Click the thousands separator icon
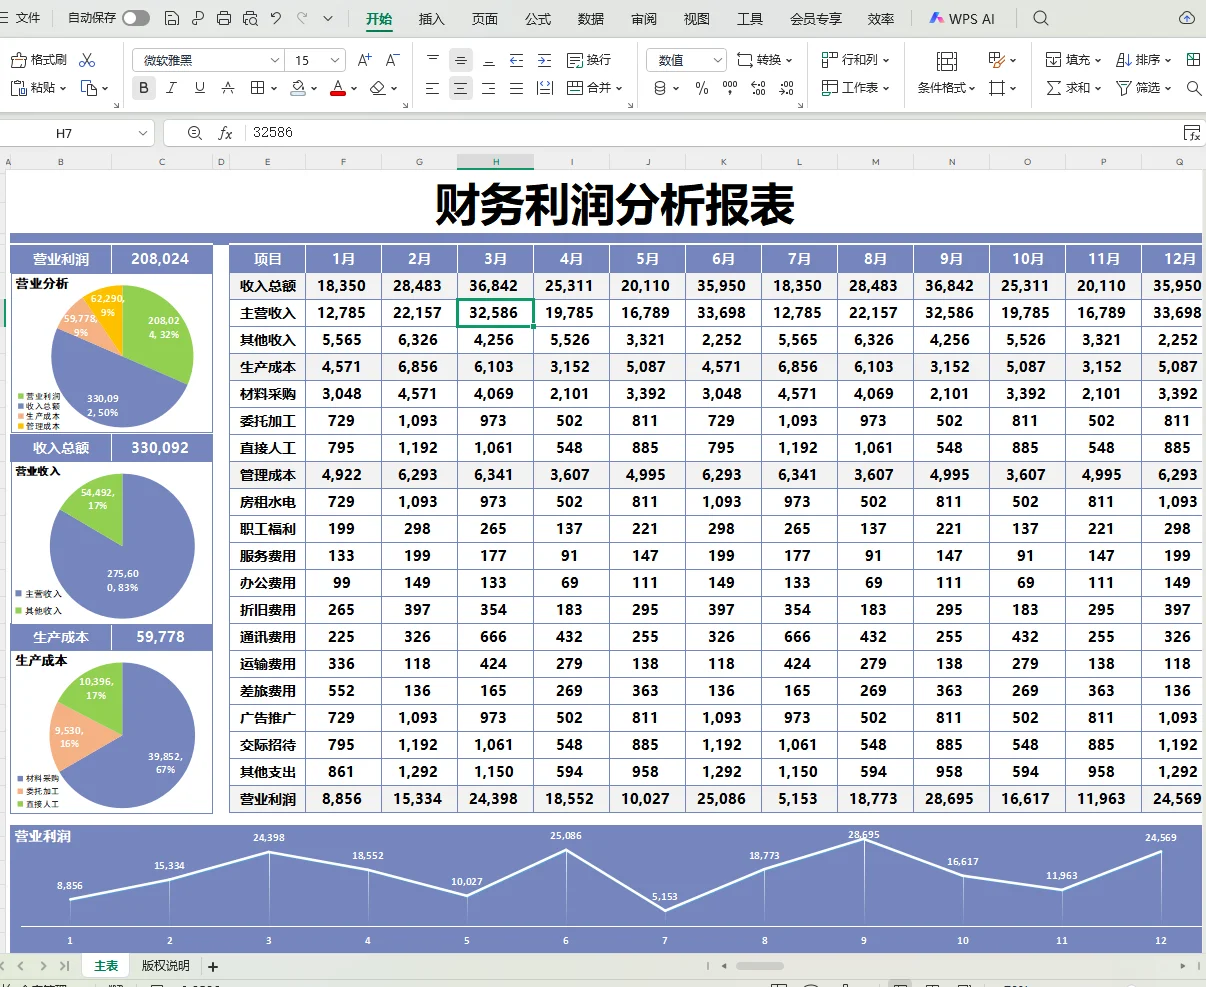This screenshot has width=1206, height=987. click(730, 88)
